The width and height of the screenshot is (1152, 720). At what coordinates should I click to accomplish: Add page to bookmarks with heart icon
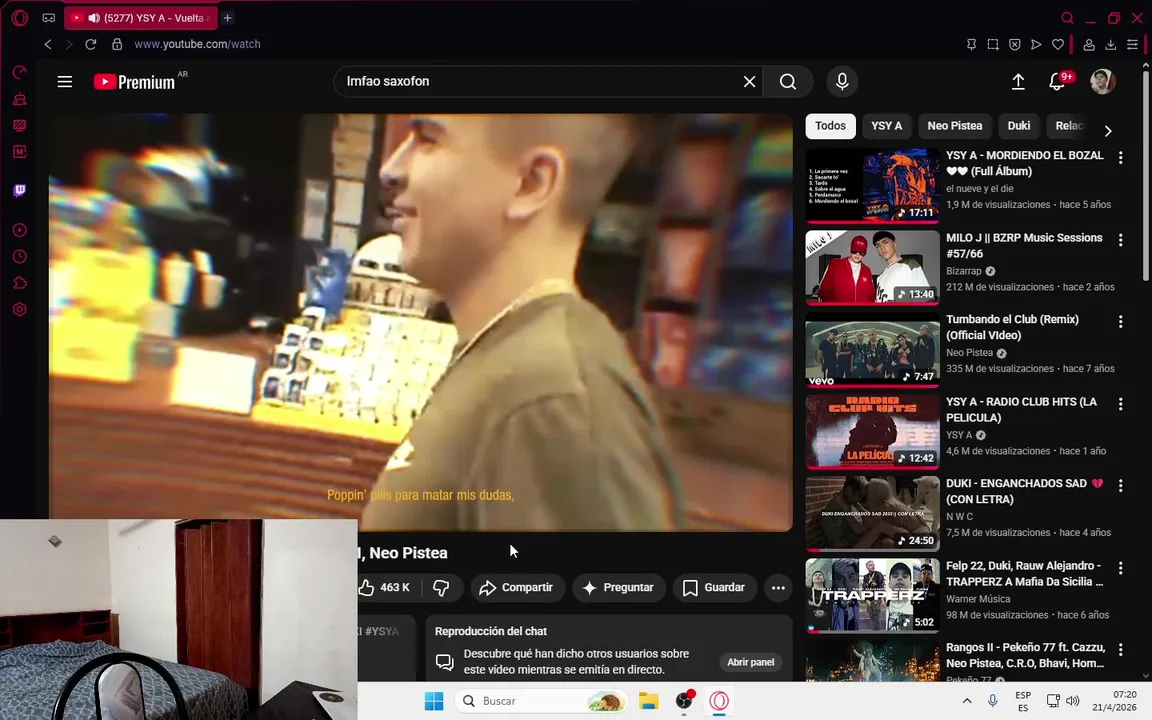click(1058, 44)
